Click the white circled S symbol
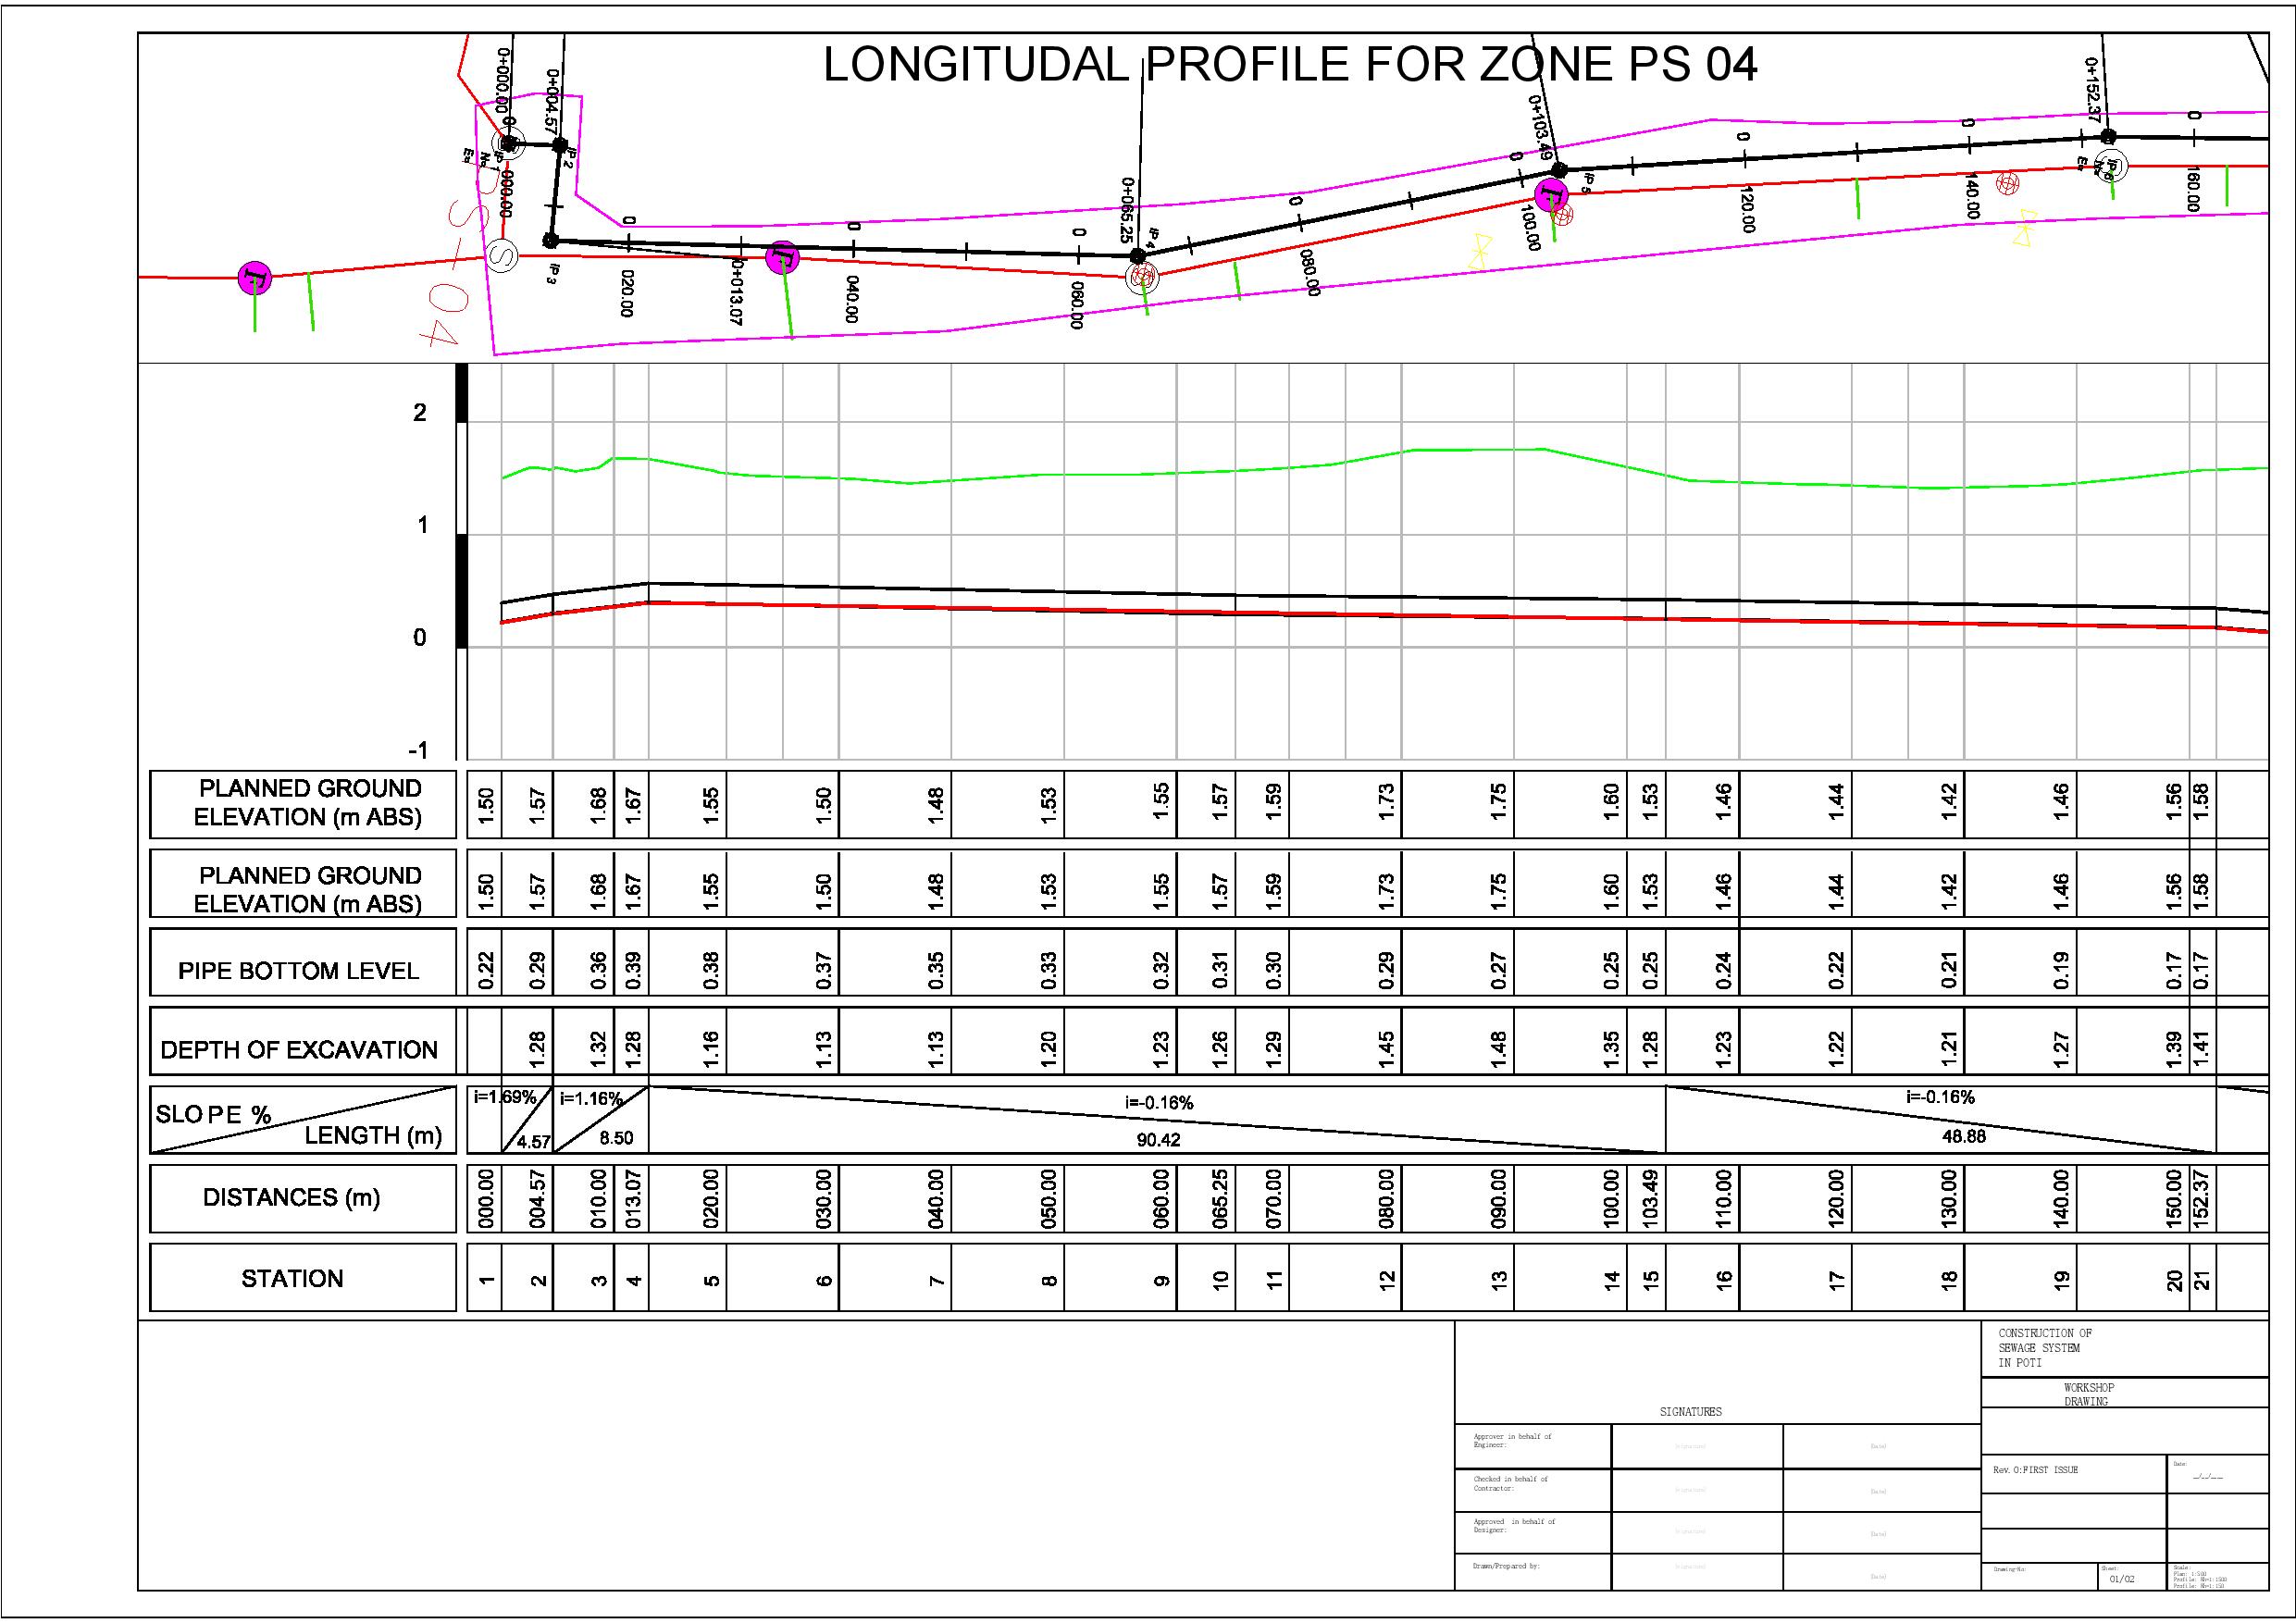This screenshot has height=1623, width=2296. [x=501, y=256]
